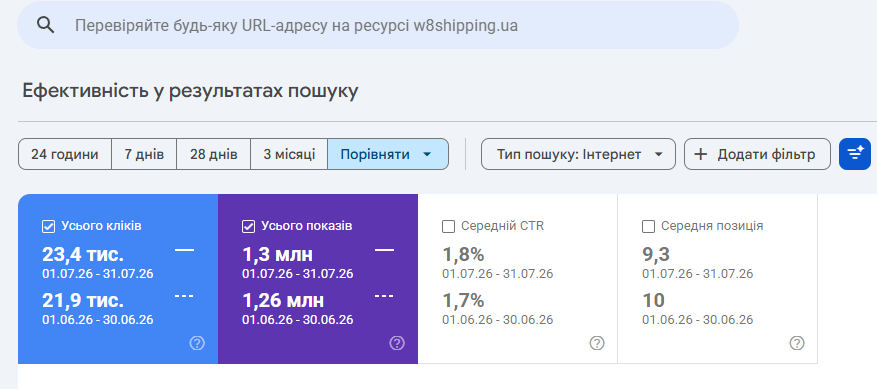Enable the Середній CTR checkbox
This screenshot has height=389, width=877.
448,226
